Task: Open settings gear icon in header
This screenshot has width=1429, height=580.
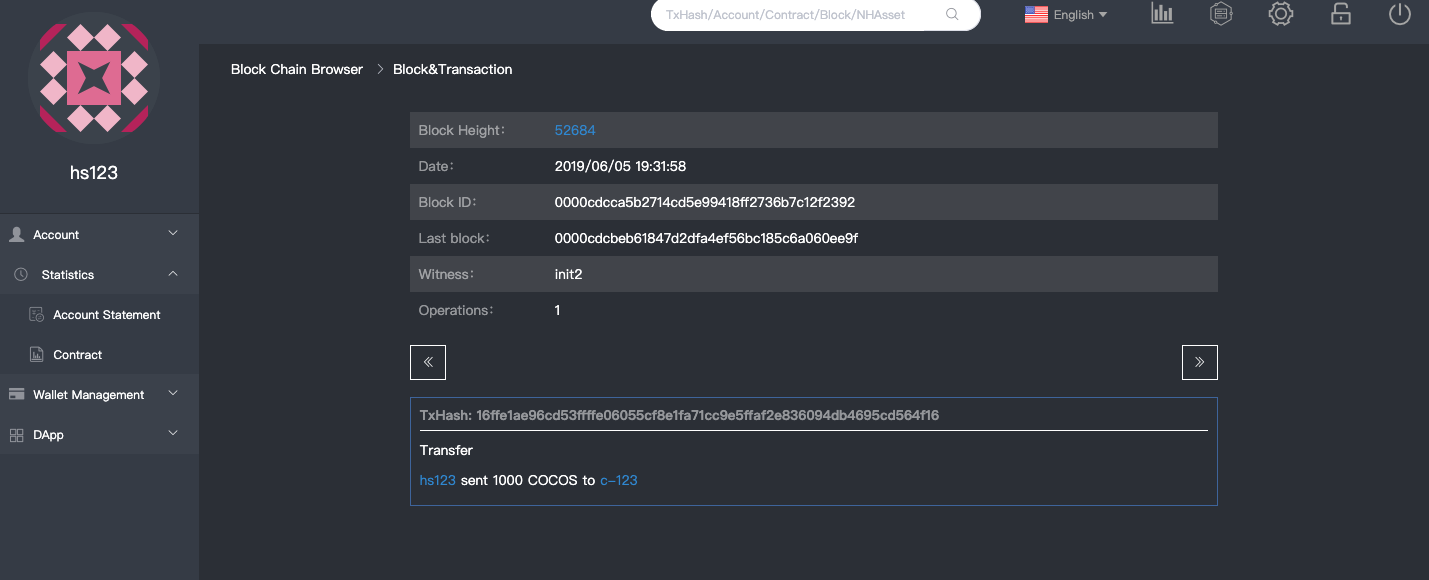Action: [x=1281, y=14]
